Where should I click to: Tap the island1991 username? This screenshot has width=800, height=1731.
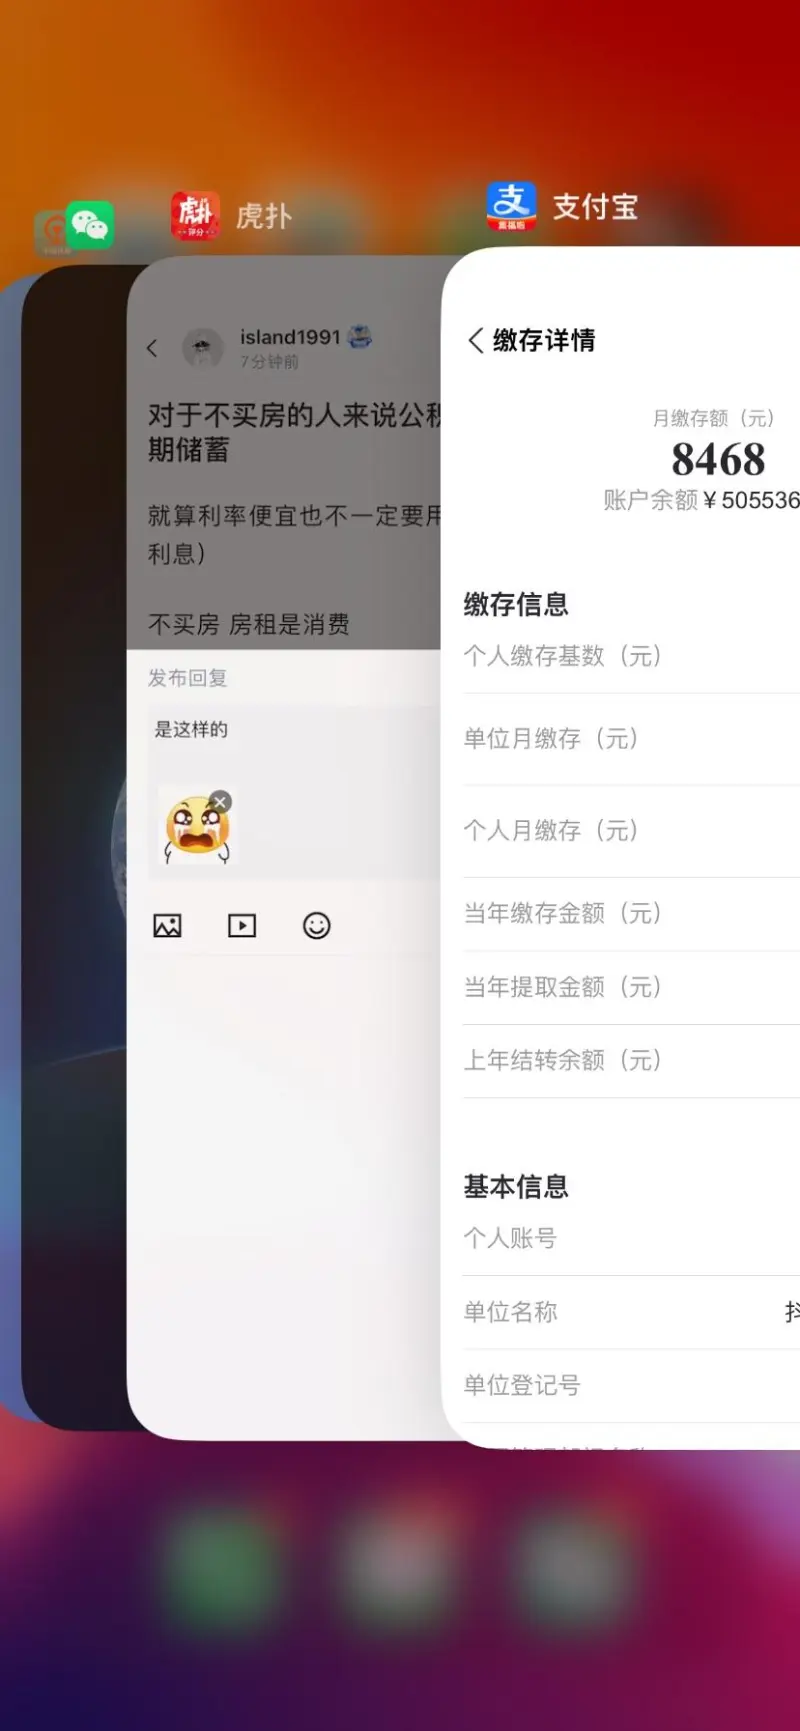(x=290, y=337)
